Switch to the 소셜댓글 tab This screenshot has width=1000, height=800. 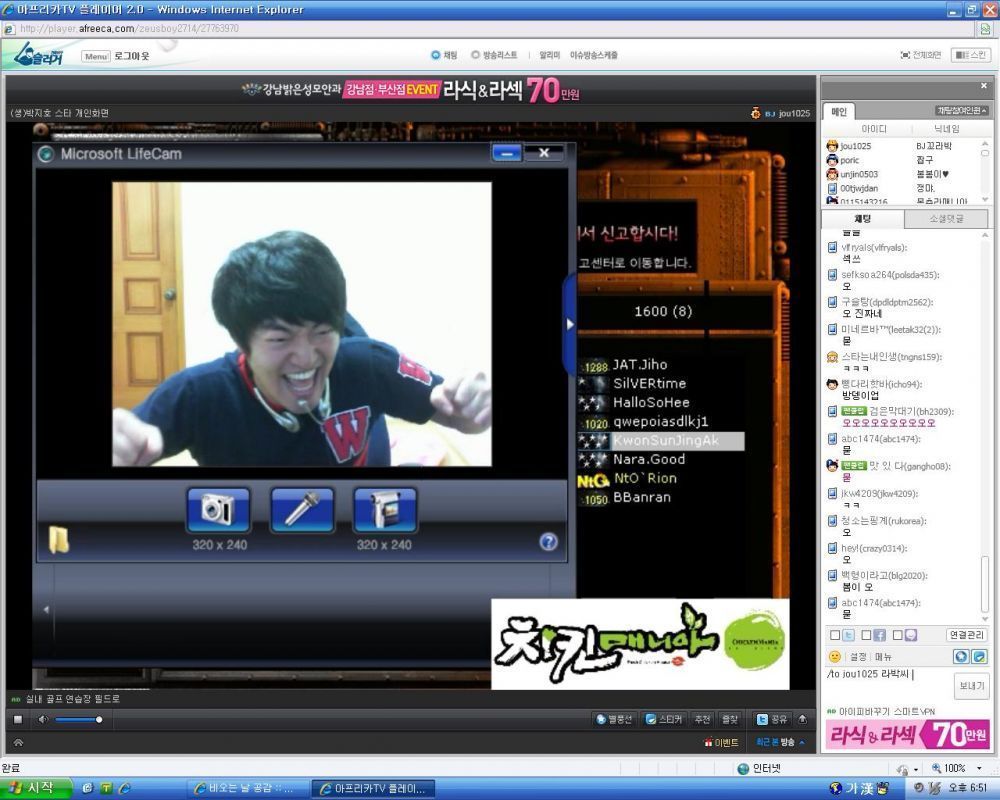click(946, 219)
